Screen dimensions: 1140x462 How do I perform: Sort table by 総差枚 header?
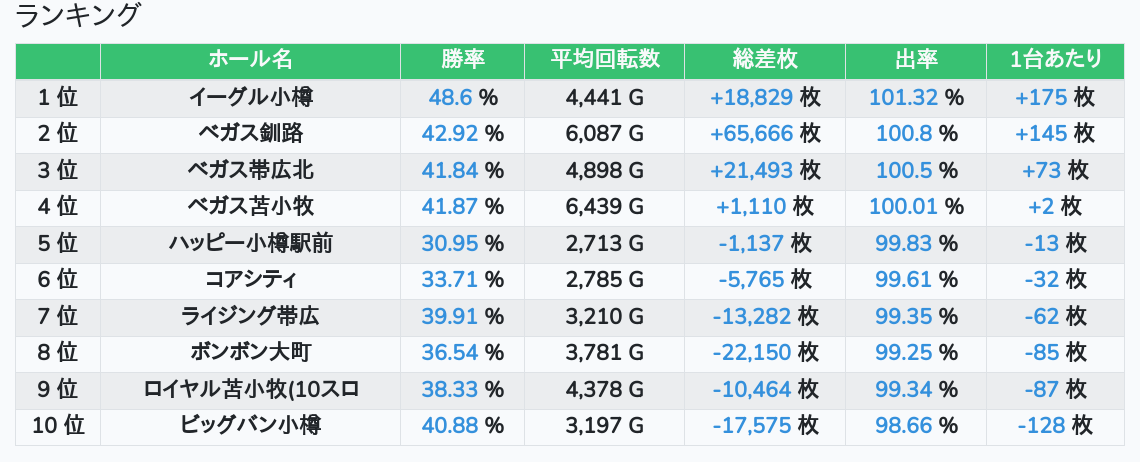click(x=764, y=60)
